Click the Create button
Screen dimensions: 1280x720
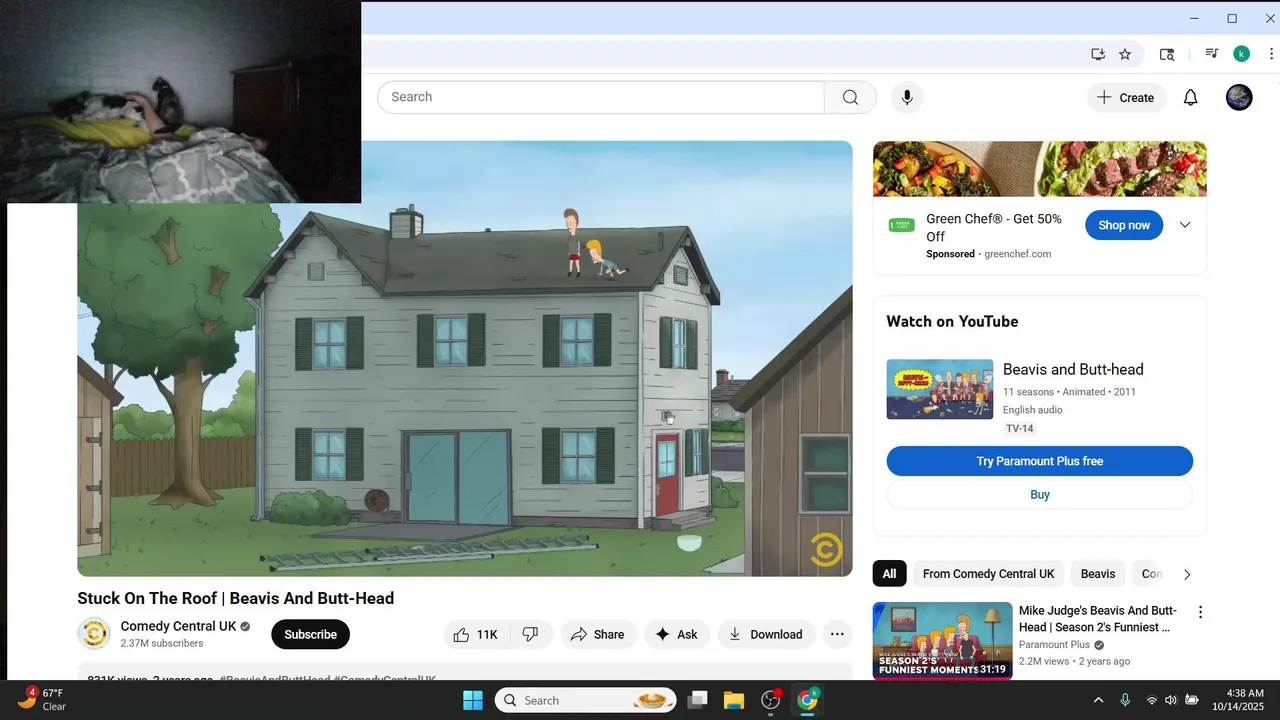[1126, 97]
